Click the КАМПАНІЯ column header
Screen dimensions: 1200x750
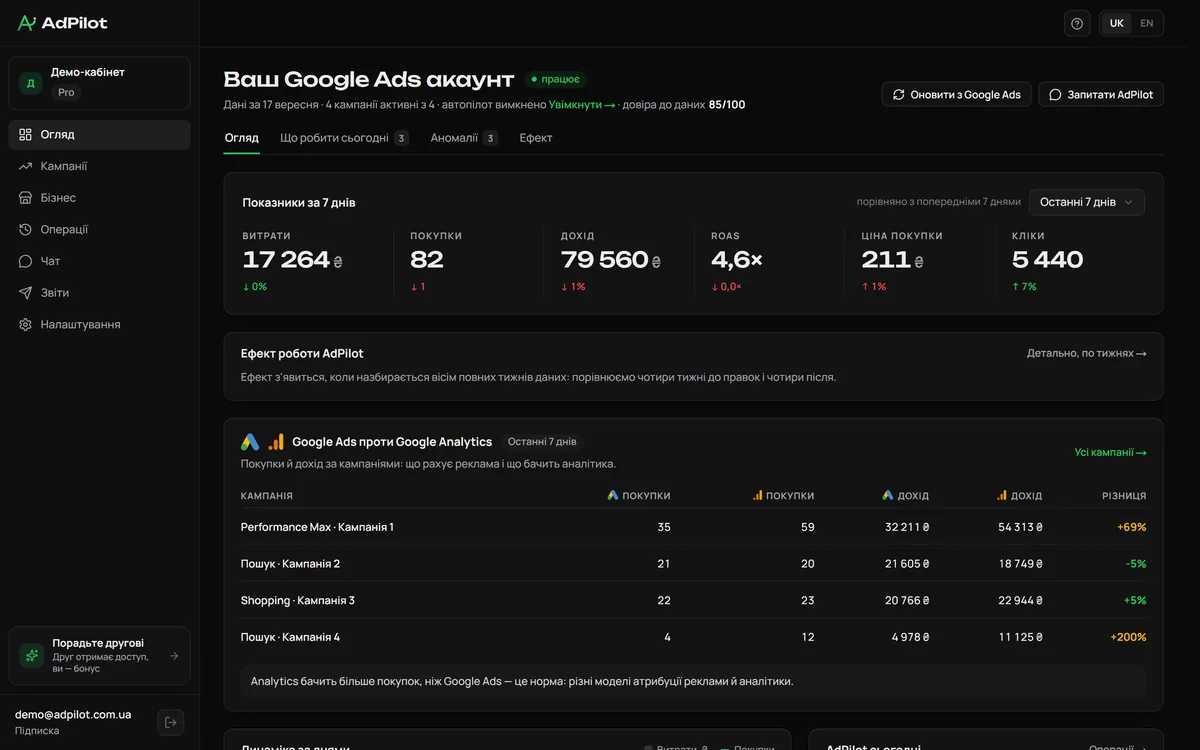(267, 496)
